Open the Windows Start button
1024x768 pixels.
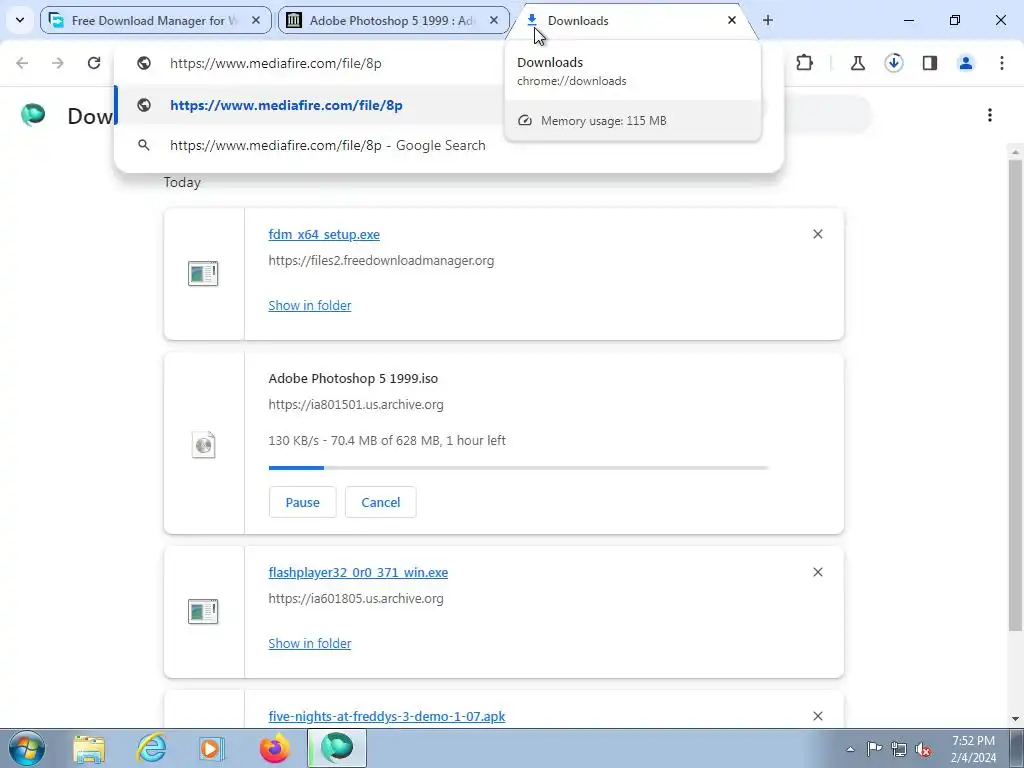pyautogui.click(x=27, y=748)
